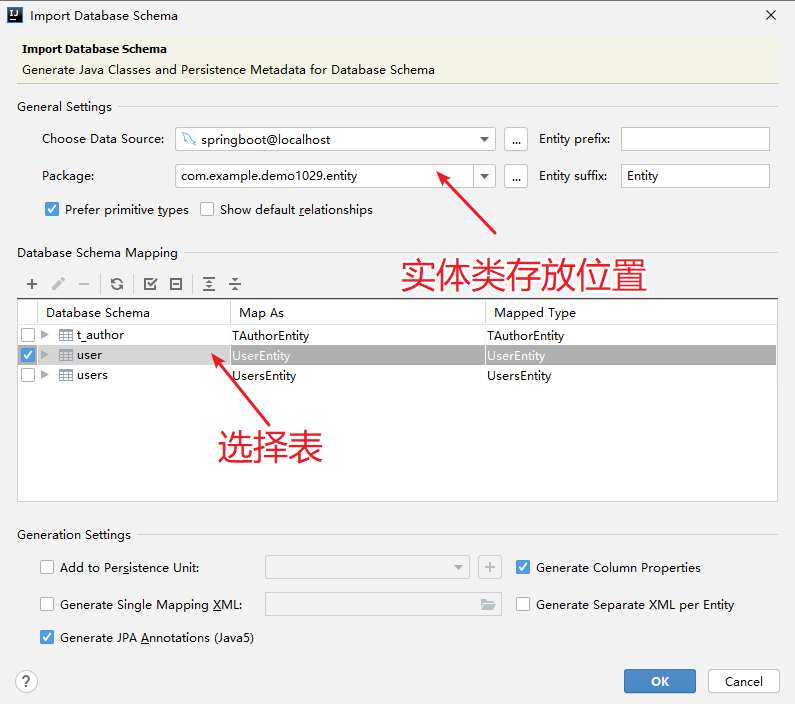Select the t_author table name
The height and width of the screenshot is (704, 795).
point(100,335)
